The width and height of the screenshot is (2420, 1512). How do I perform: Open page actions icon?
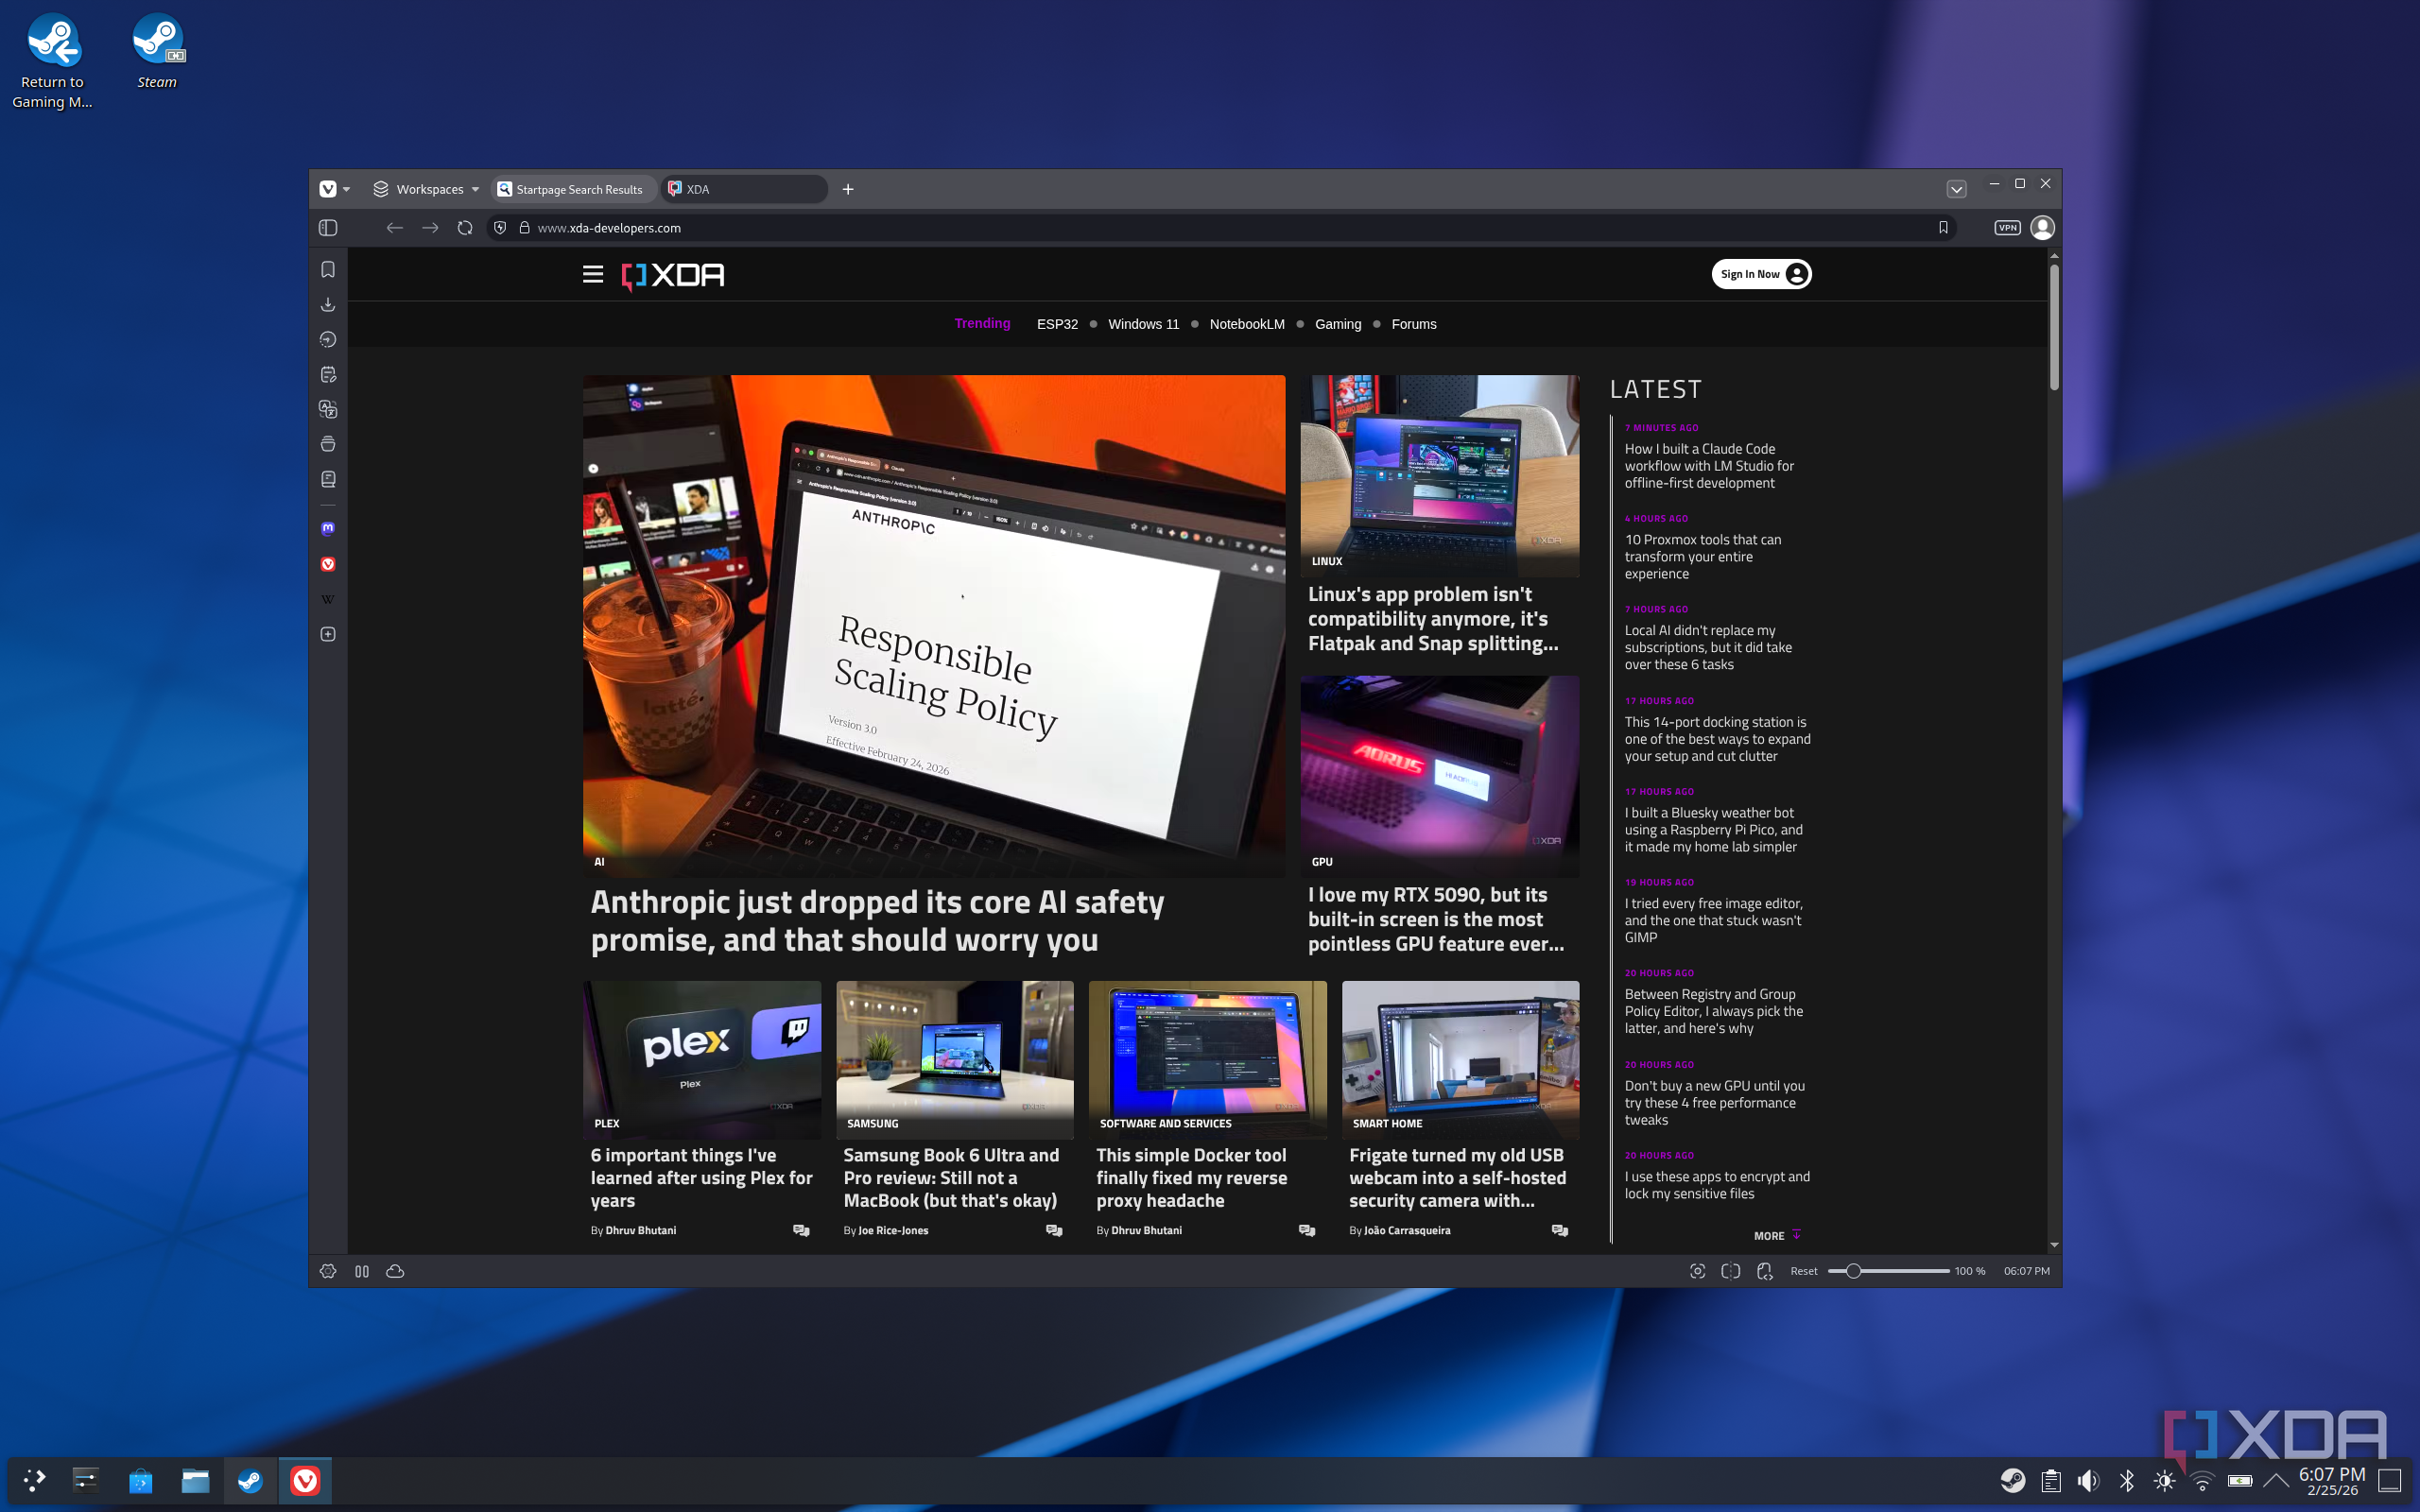(1765, 1271)
